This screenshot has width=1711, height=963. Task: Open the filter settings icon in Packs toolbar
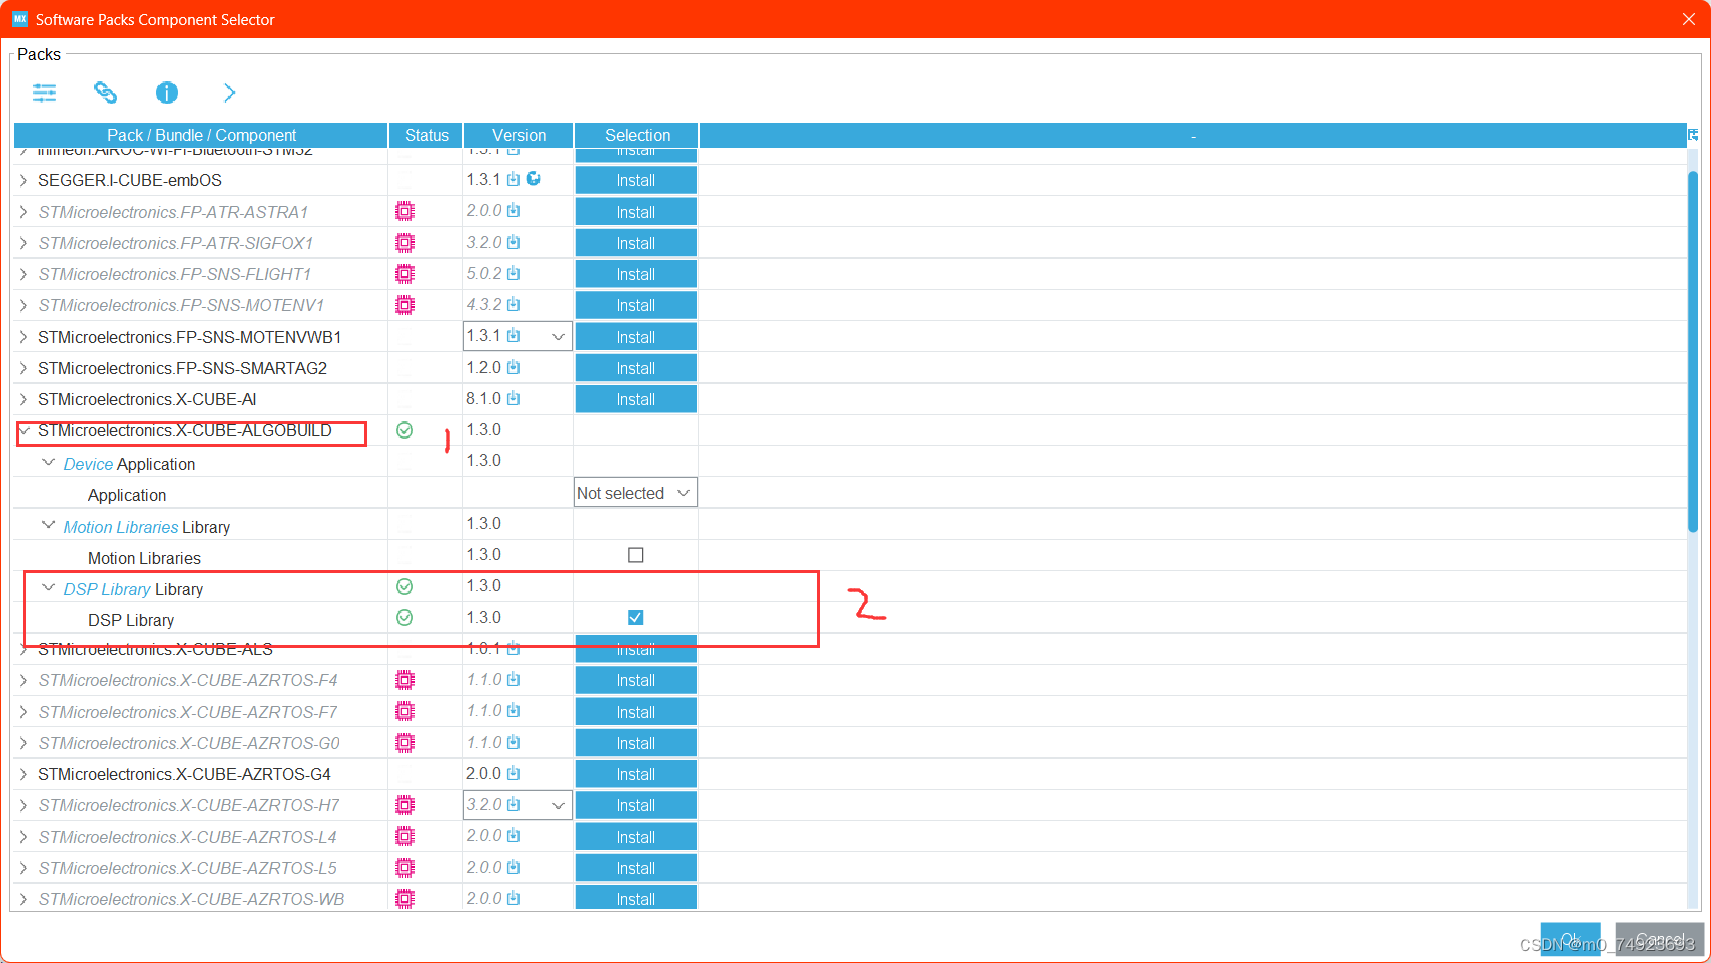(x=45, y=93)
